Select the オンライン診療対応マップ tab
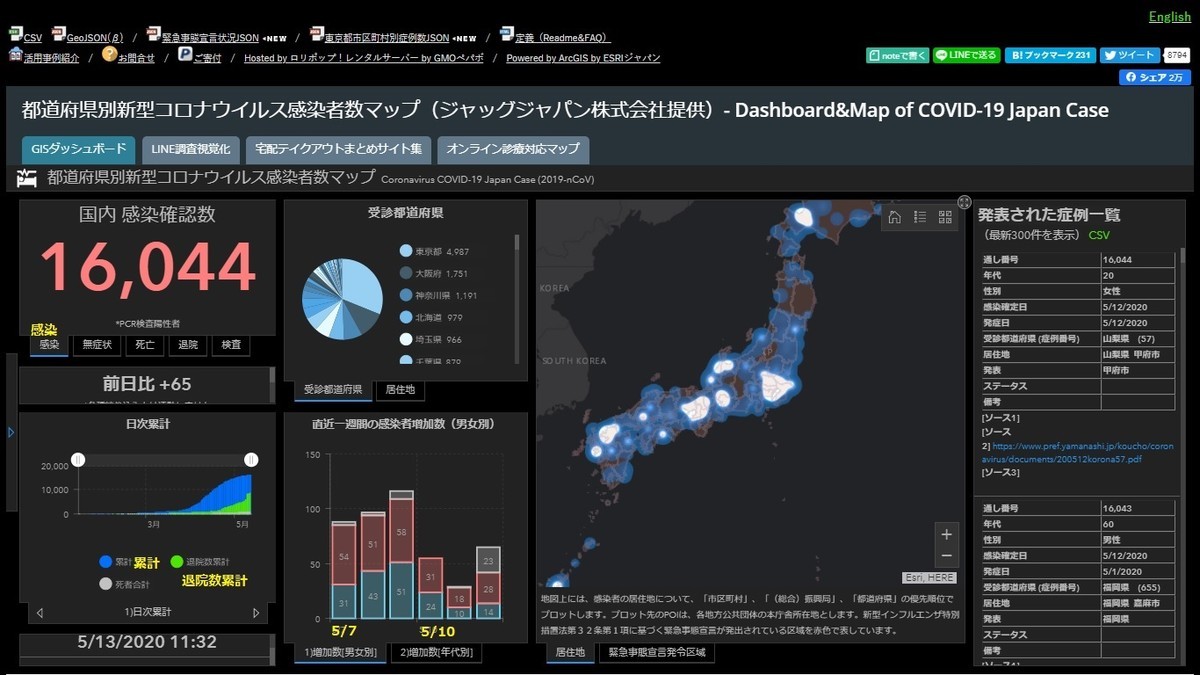The height and width of the screenshot is (675, 1200). pos(513,150)
